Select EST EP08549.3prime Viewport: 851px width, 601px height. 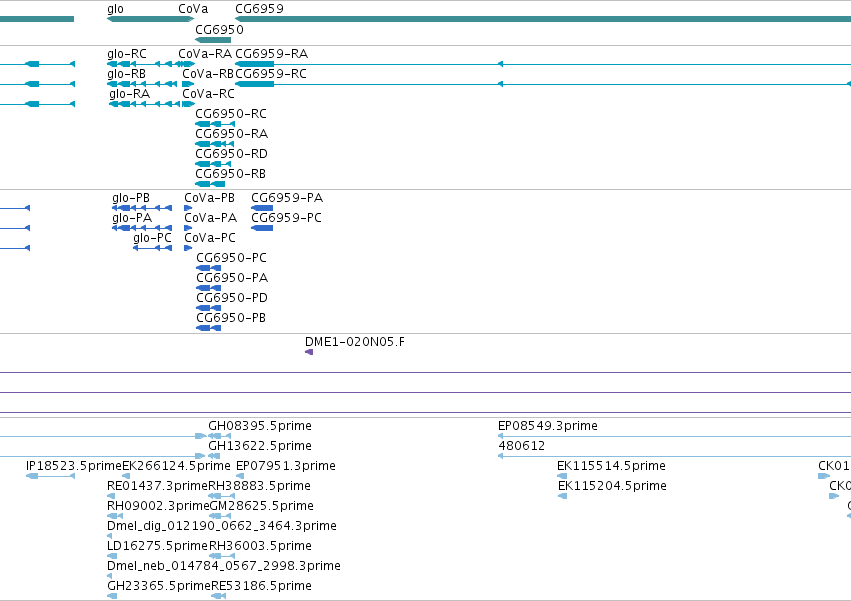coord(548,426)
